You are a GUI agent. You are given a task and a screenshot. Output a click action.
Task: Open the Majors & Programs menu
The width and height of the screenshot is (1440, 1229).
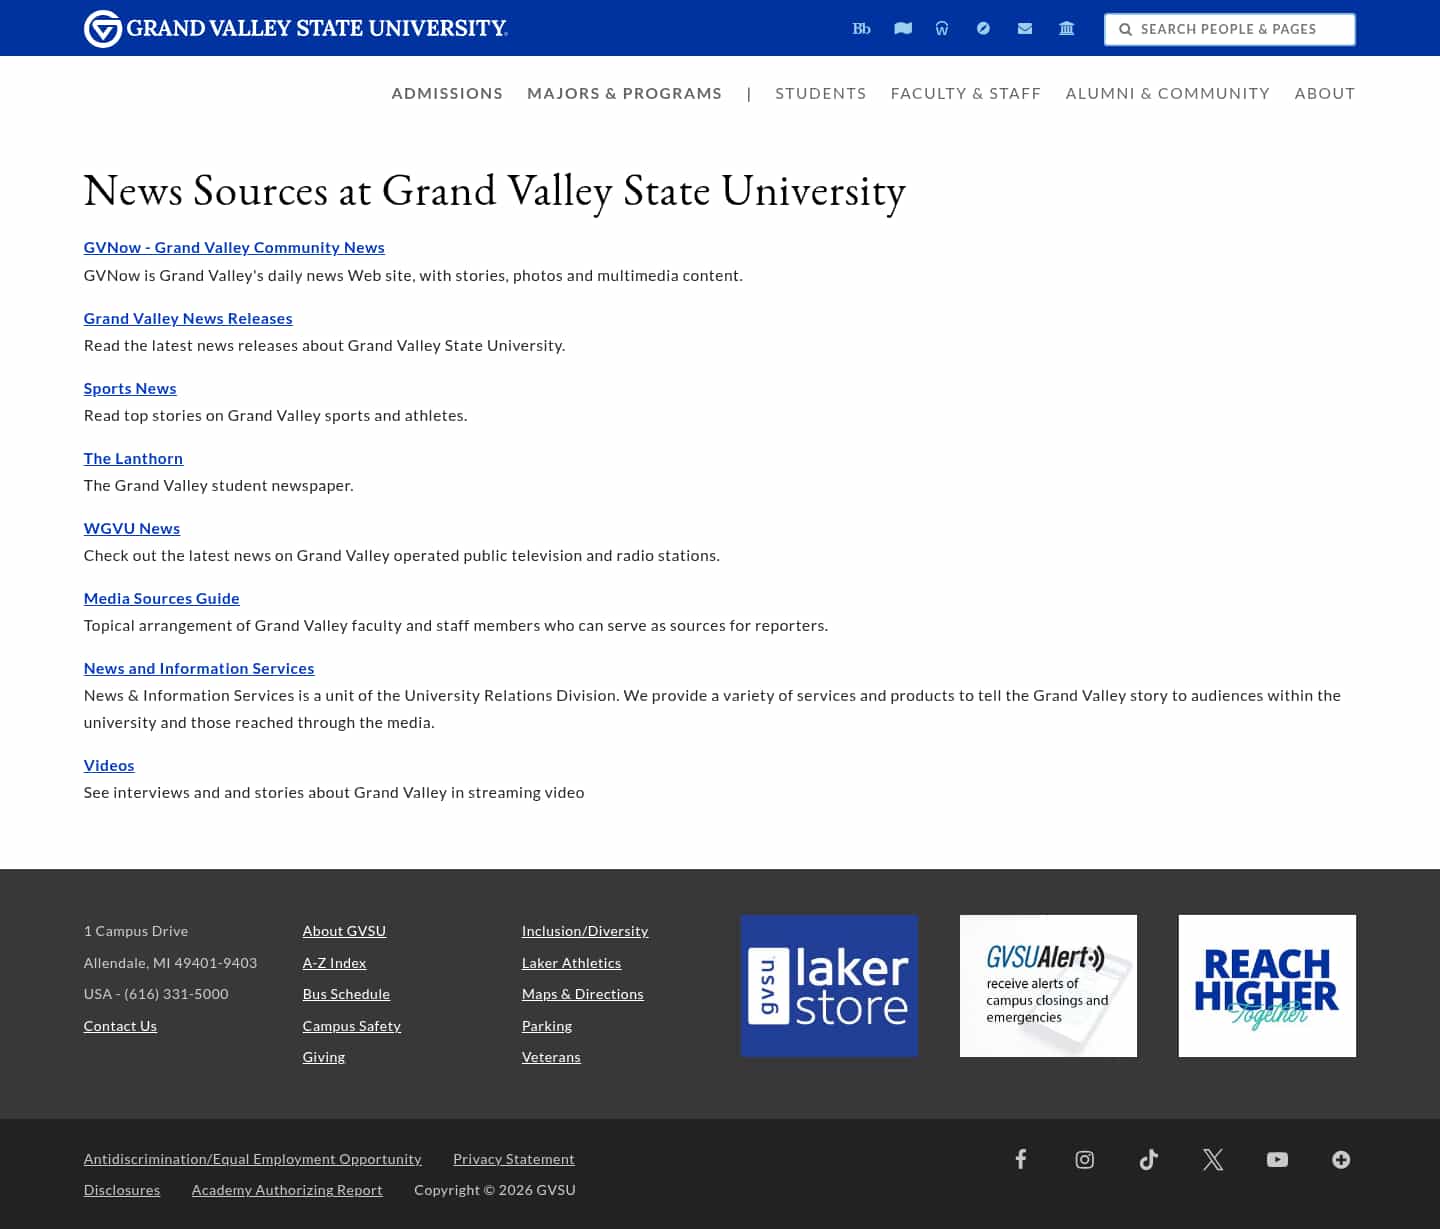coord(624,93)
